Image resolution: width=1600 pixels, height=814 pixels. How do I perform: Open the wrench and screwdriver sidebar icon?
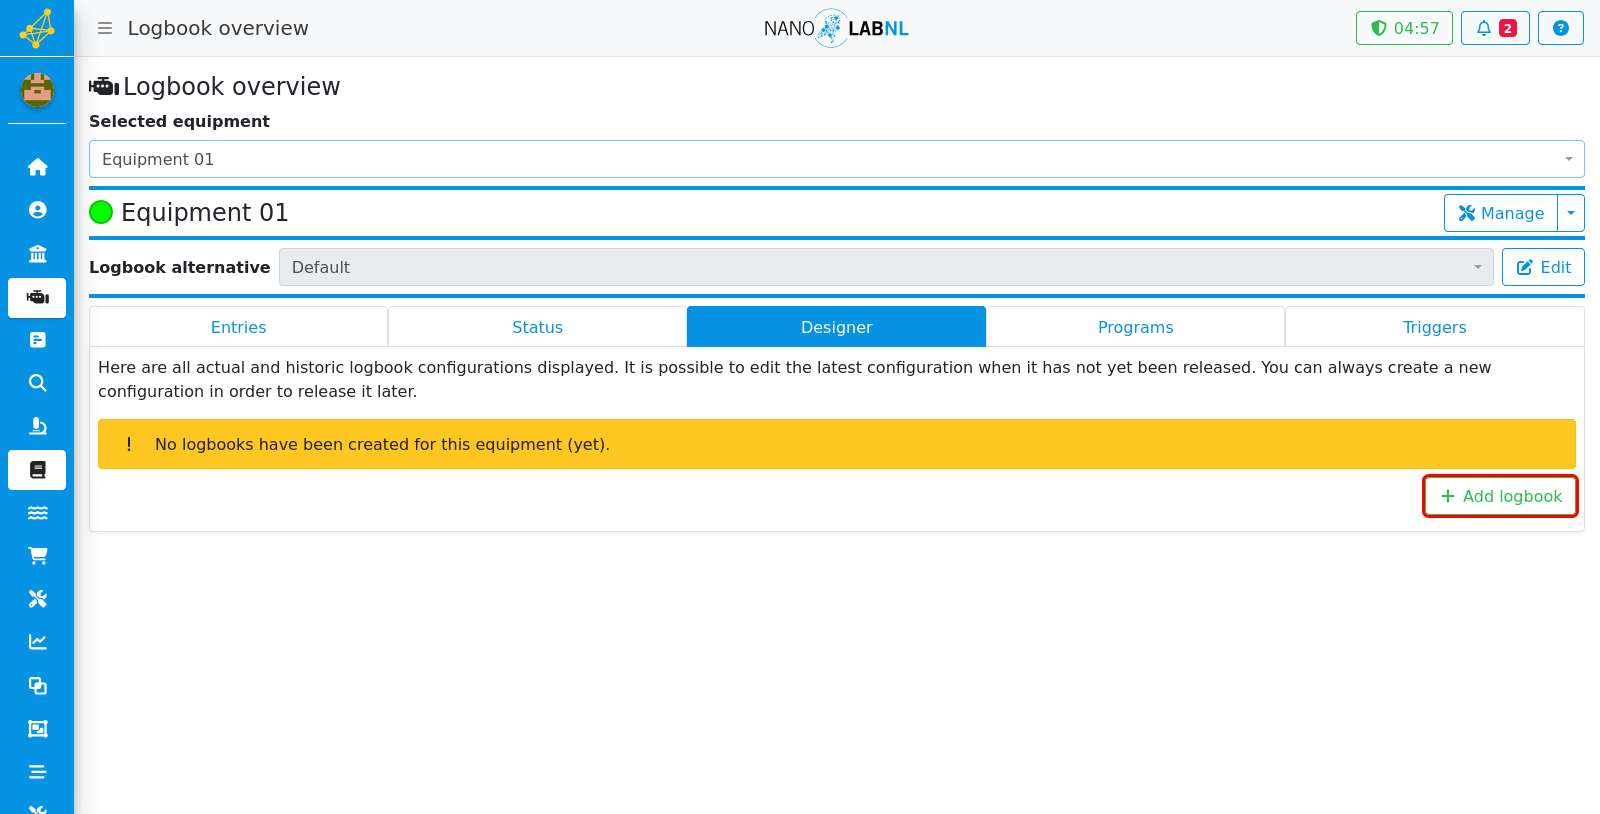click(x=37, y=599)
